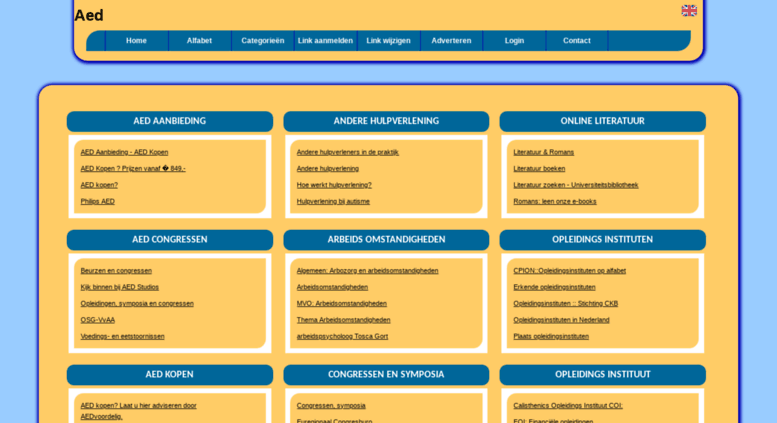Click the Login menu item

coord(514,41)
